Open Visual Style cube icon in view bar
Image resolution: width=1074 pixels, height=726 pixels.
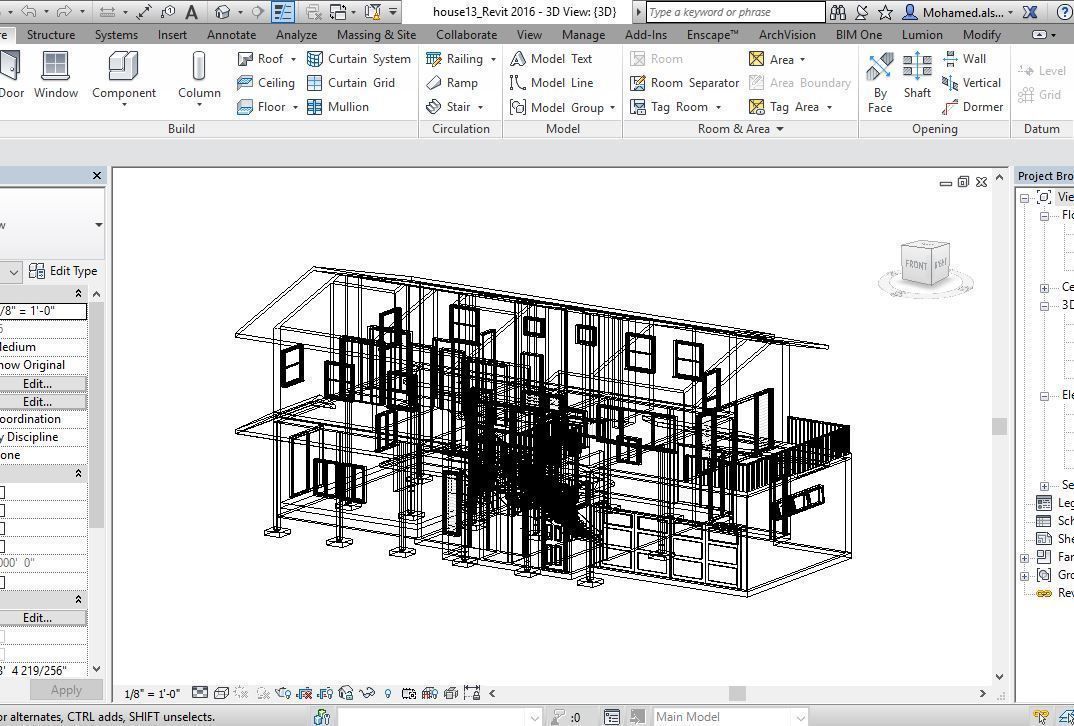[221, 693]
